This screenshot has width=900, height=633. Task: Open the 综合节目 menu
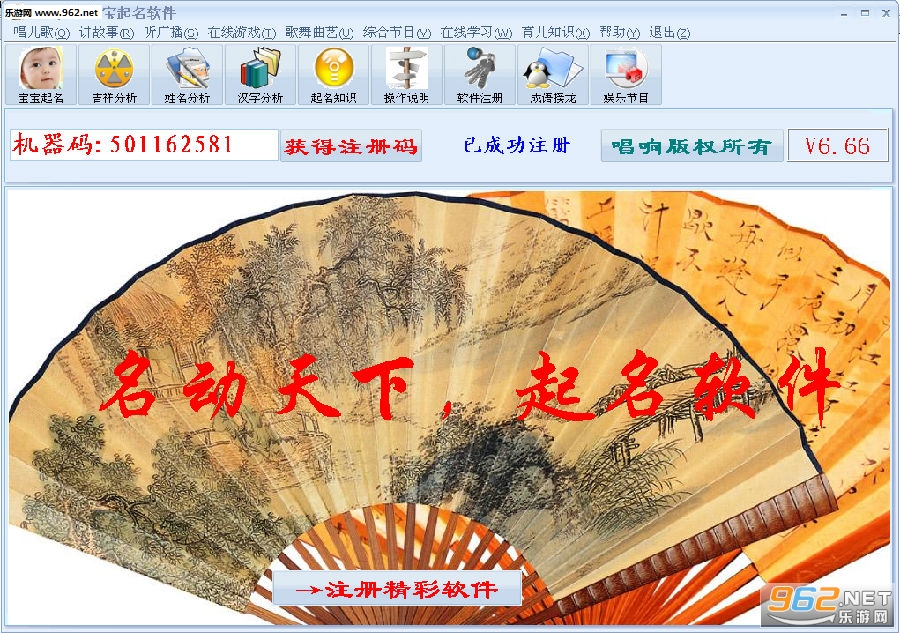(397, 32)
